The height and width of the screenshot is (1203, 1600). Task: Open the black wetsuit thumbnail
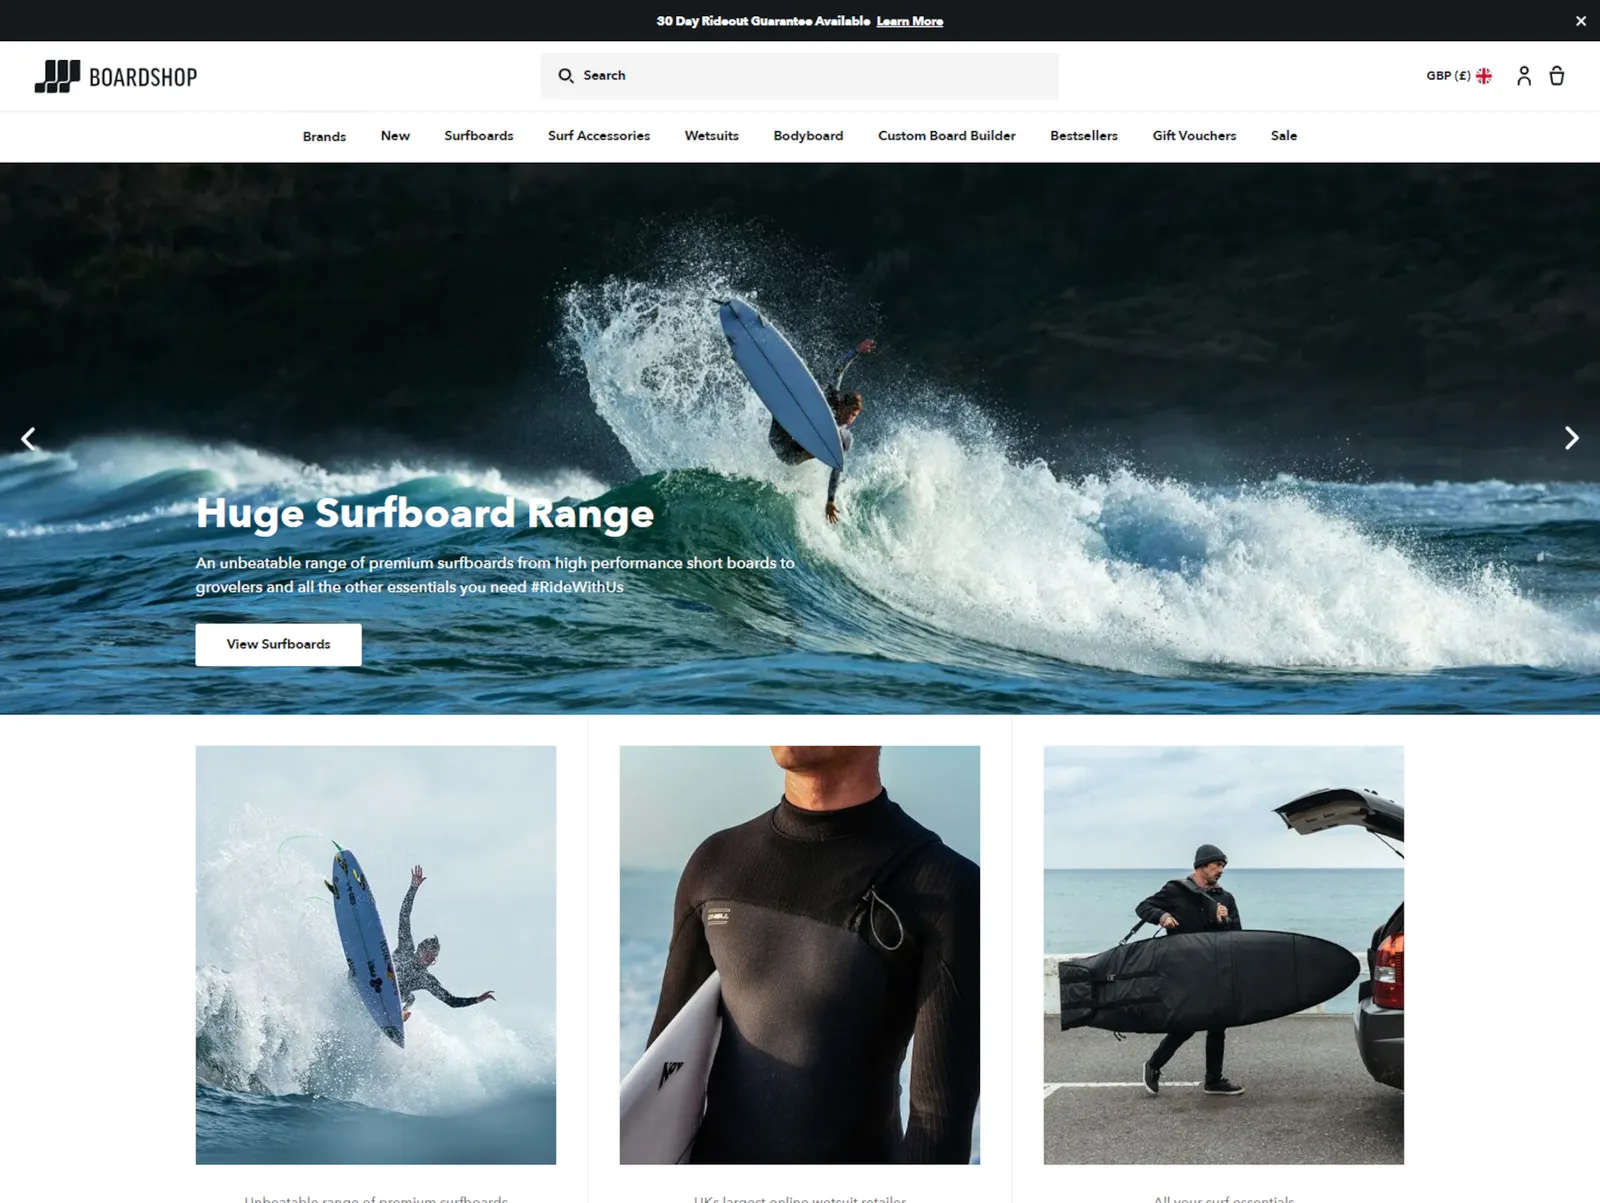[x=800, y=954]
